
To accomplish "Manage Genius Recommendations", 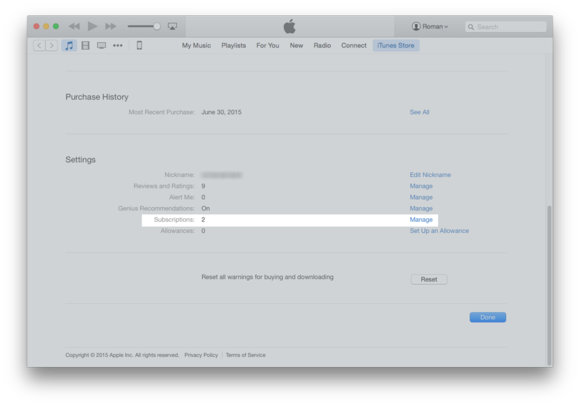I will coord(421,208).
